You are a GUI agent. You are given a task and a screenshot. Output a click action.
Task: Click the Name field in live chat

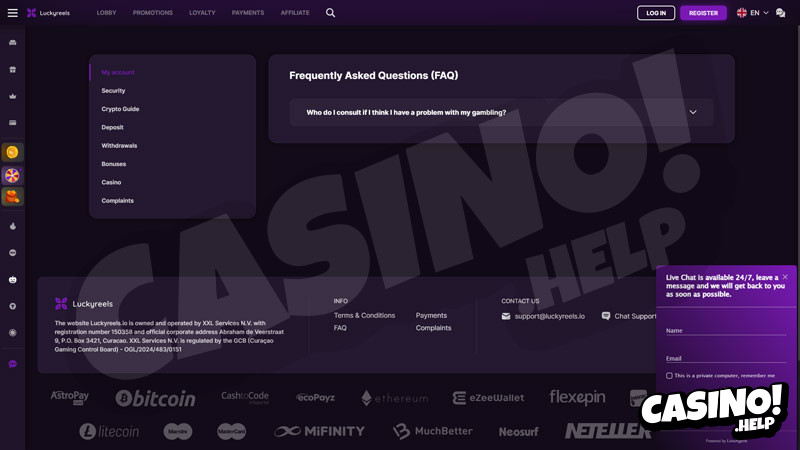726,329
